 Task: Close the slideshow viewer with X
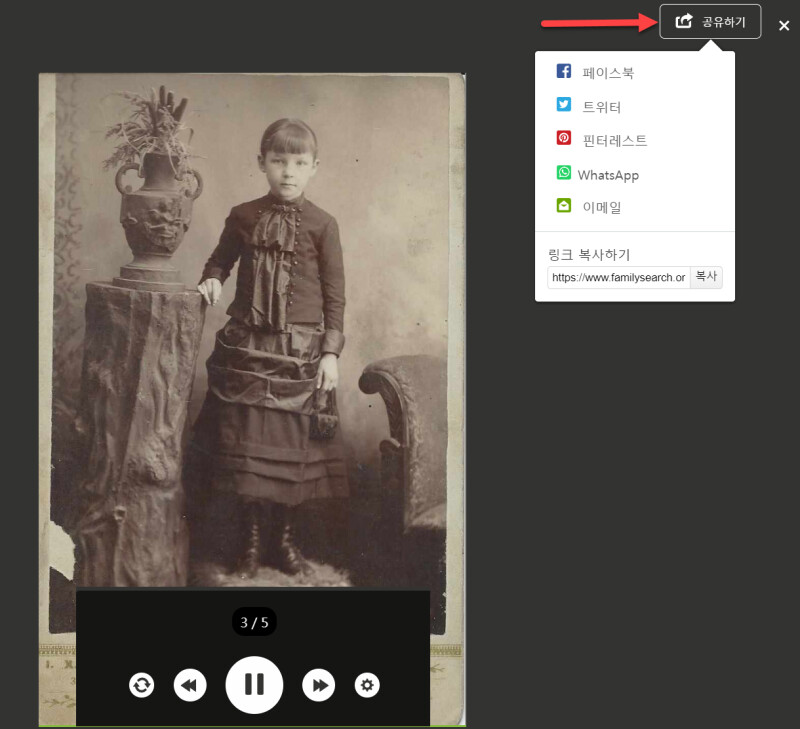[784, 26]
